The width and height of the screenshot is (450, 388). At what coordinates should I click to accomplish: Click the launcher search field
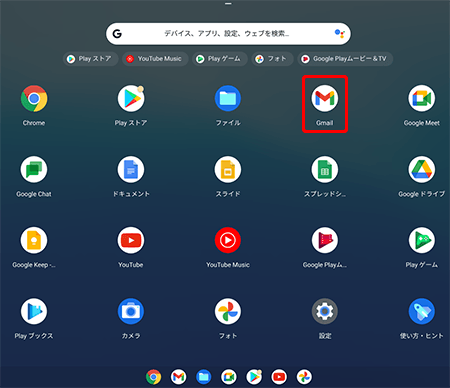click(228, 34)
